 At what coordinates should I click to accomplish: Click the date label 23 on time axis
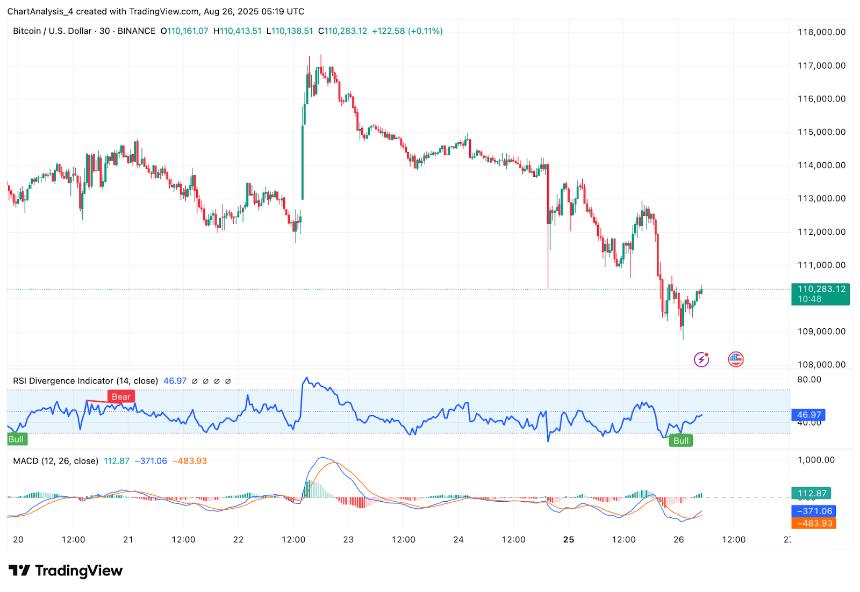point(348,540)
